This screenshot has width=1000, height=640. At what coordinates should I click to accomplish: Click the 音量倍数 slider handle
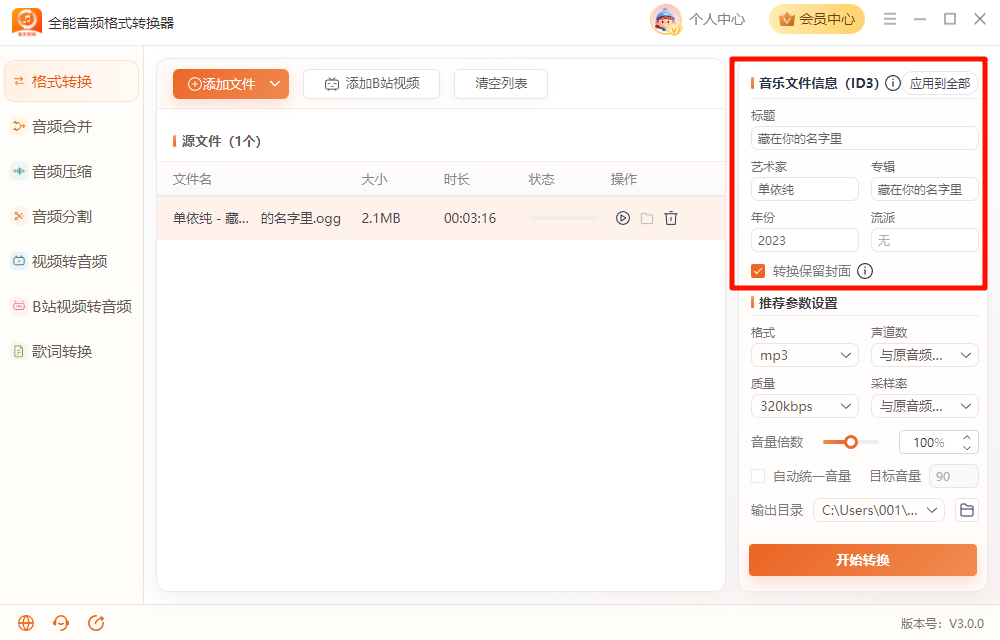[x=851, y=442]
